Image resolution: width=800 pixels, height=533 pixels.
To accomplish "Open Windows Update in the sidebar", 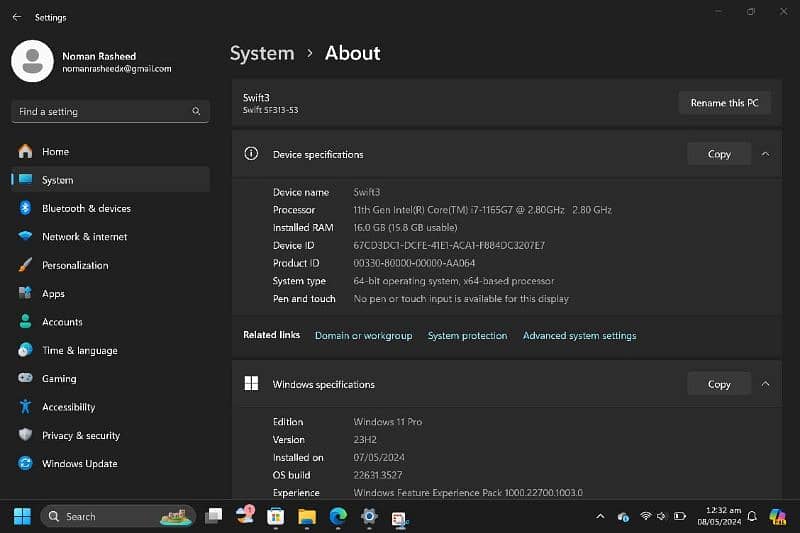I will pyautogui.click(x=79, y=464).
